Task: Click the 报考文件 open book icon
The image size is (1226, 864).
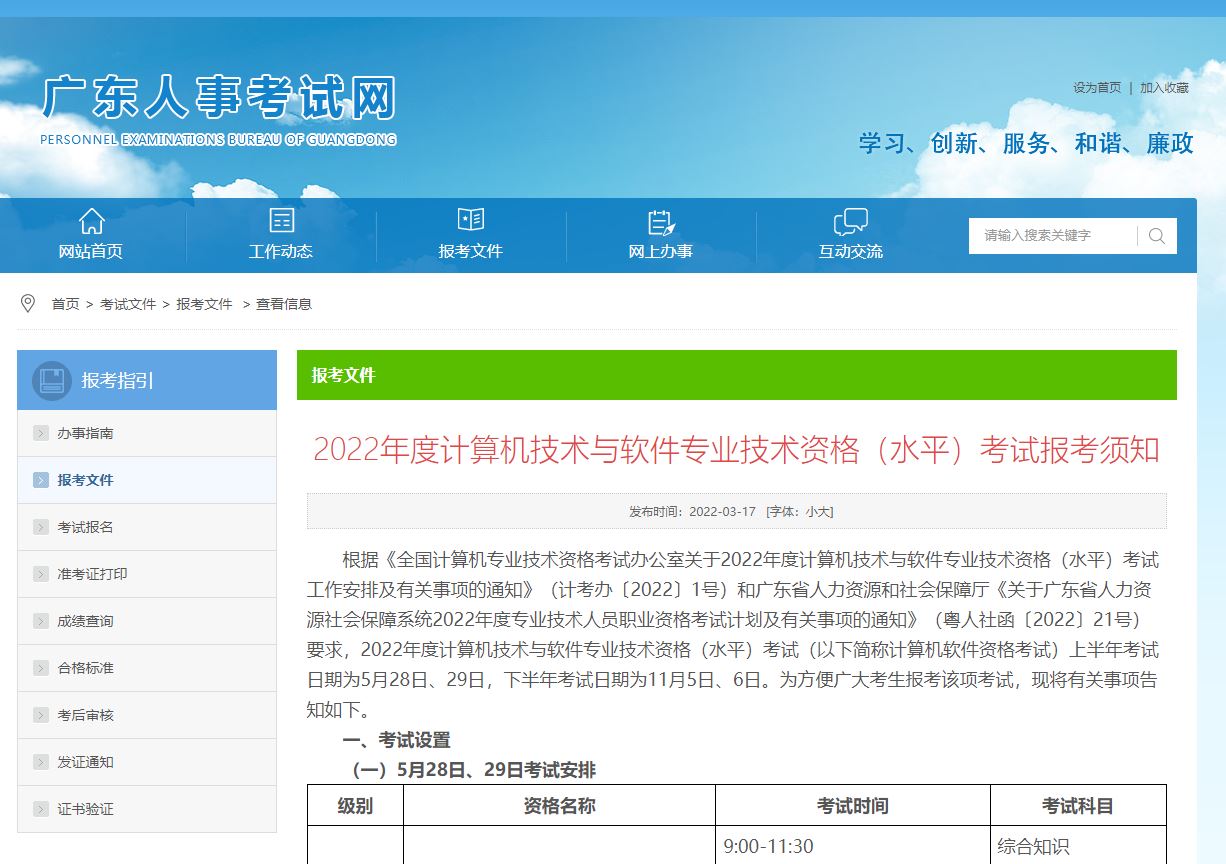Action: 470,220
